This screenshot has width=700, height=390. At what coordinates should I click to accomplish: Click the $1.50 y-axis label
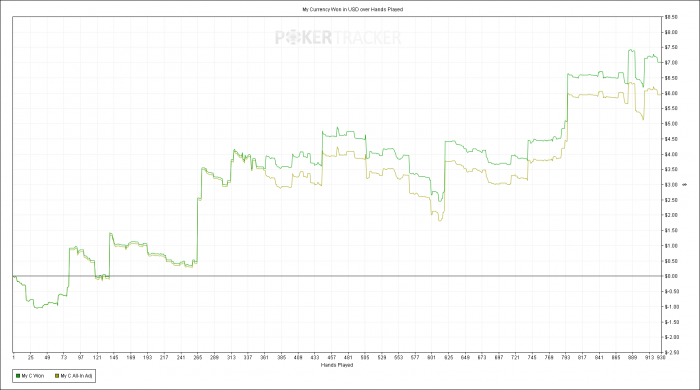[671, 231]
